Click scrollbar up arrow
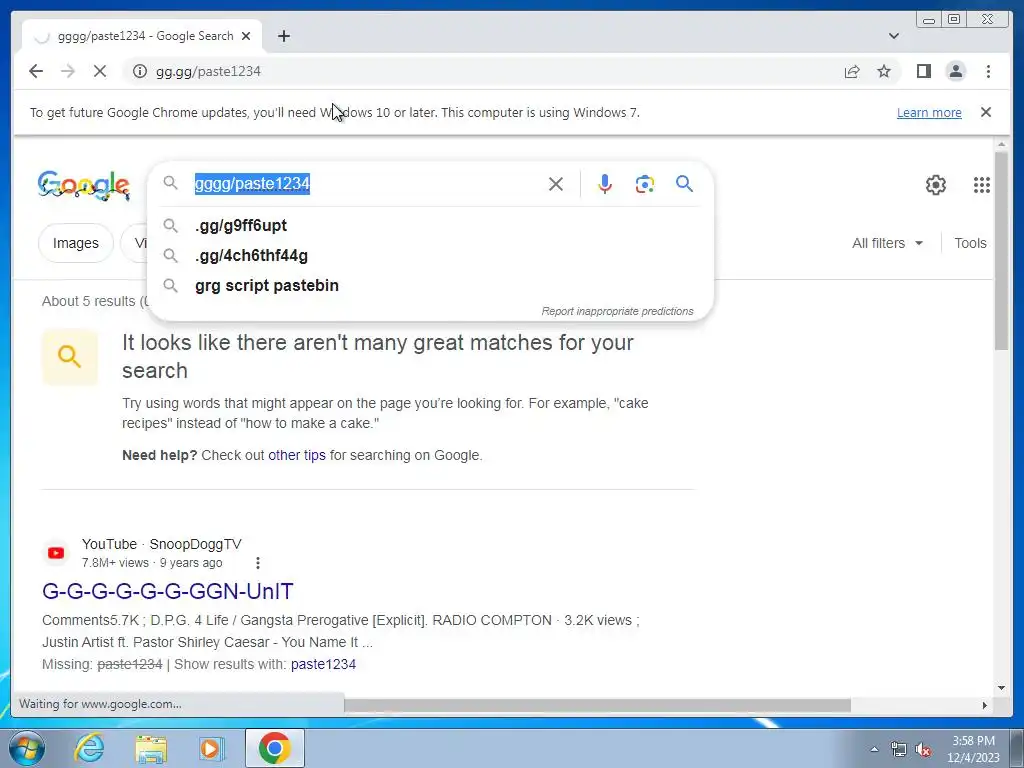Screen dimensions: 1024x768 [x=1002, y=144]
